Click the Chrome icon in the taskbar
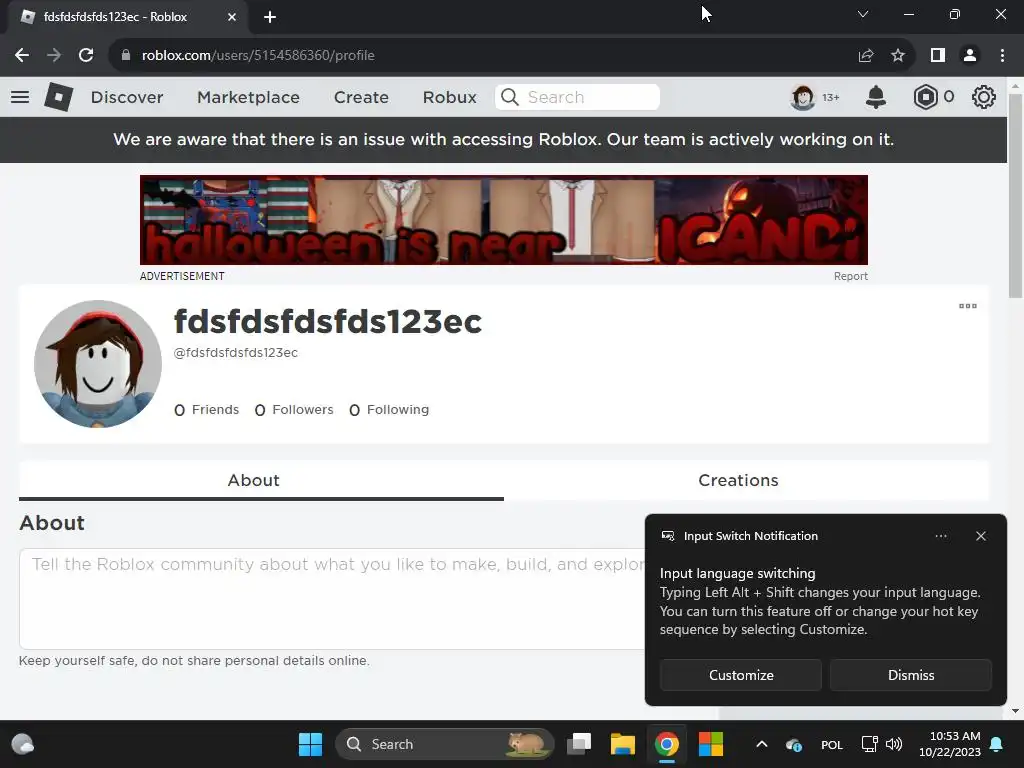The height and width of the screenshot is (768, 1024). click(667, 744)
